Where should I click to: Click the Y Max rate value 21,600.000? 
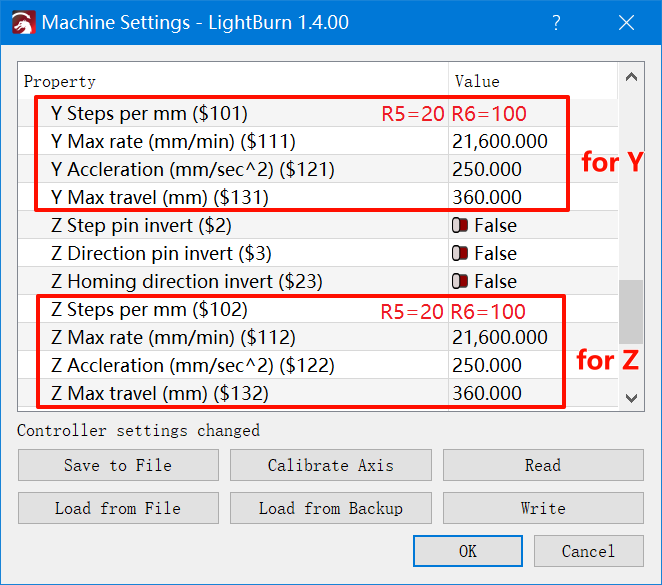(x=500, y=141)
